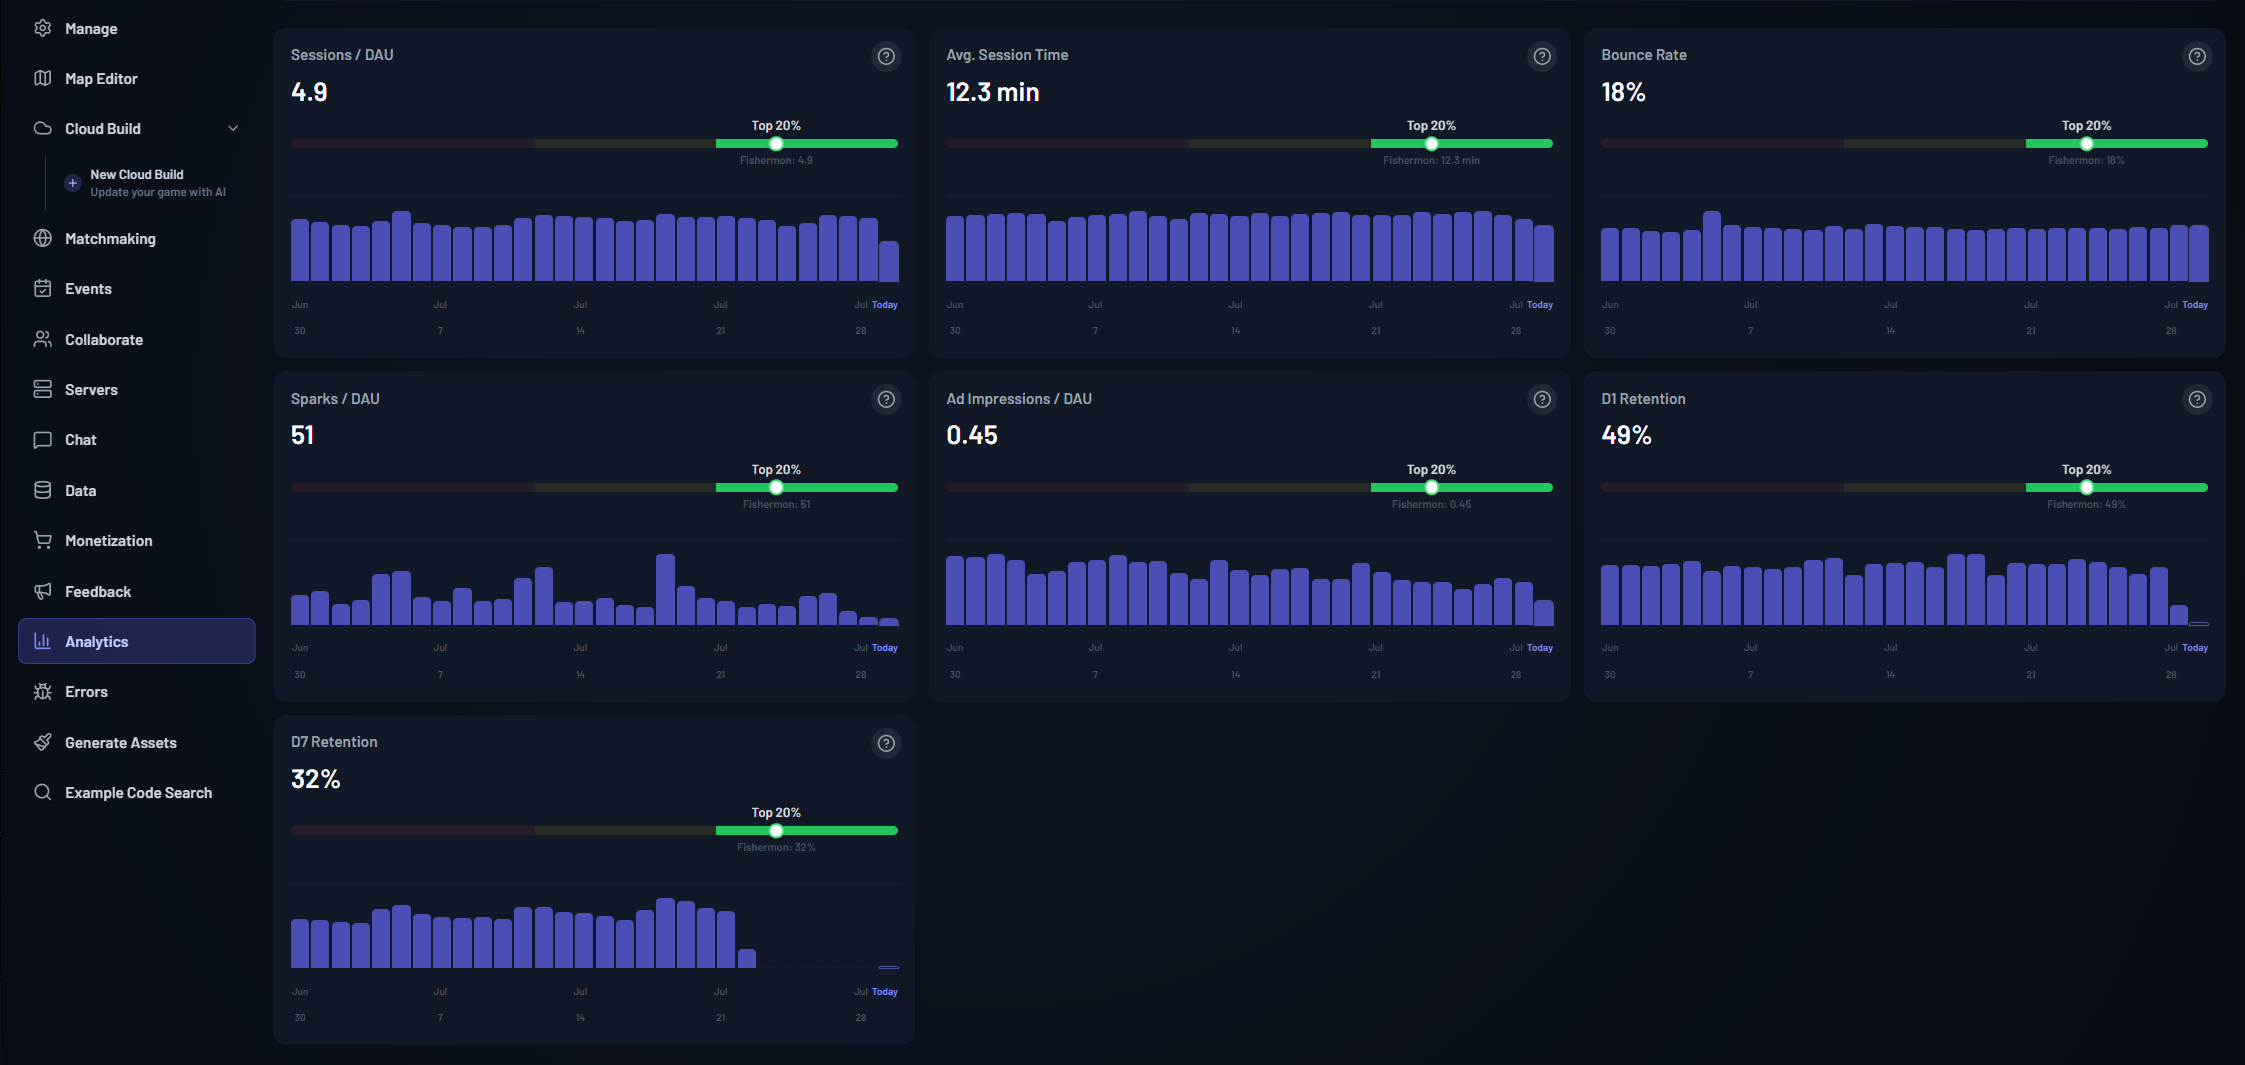Click the Sparks / DAU percentile marker

click(776, 487)
